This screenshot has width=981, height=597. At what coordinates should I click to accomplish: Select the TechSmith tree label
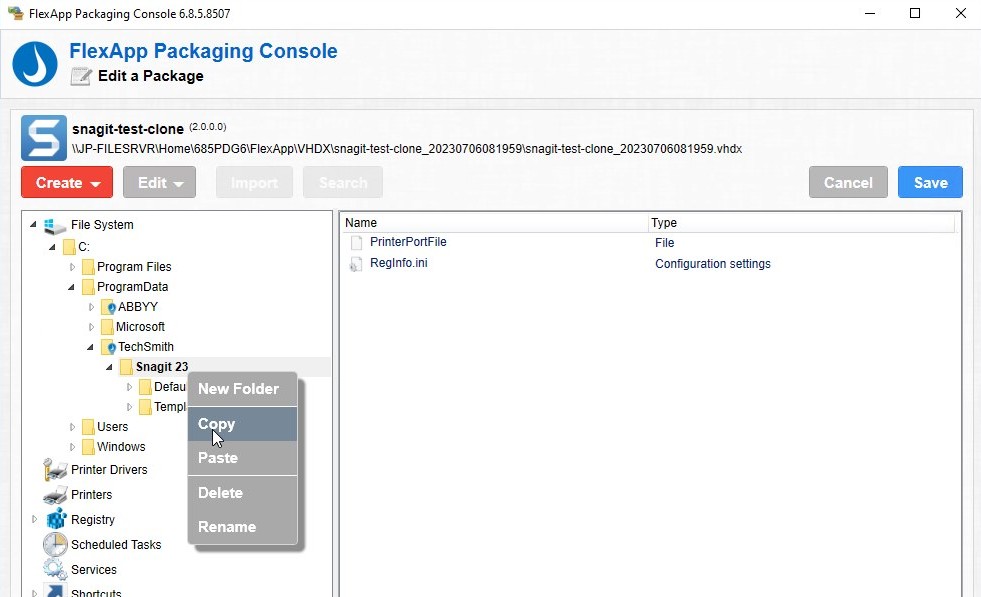pos(146,347)
